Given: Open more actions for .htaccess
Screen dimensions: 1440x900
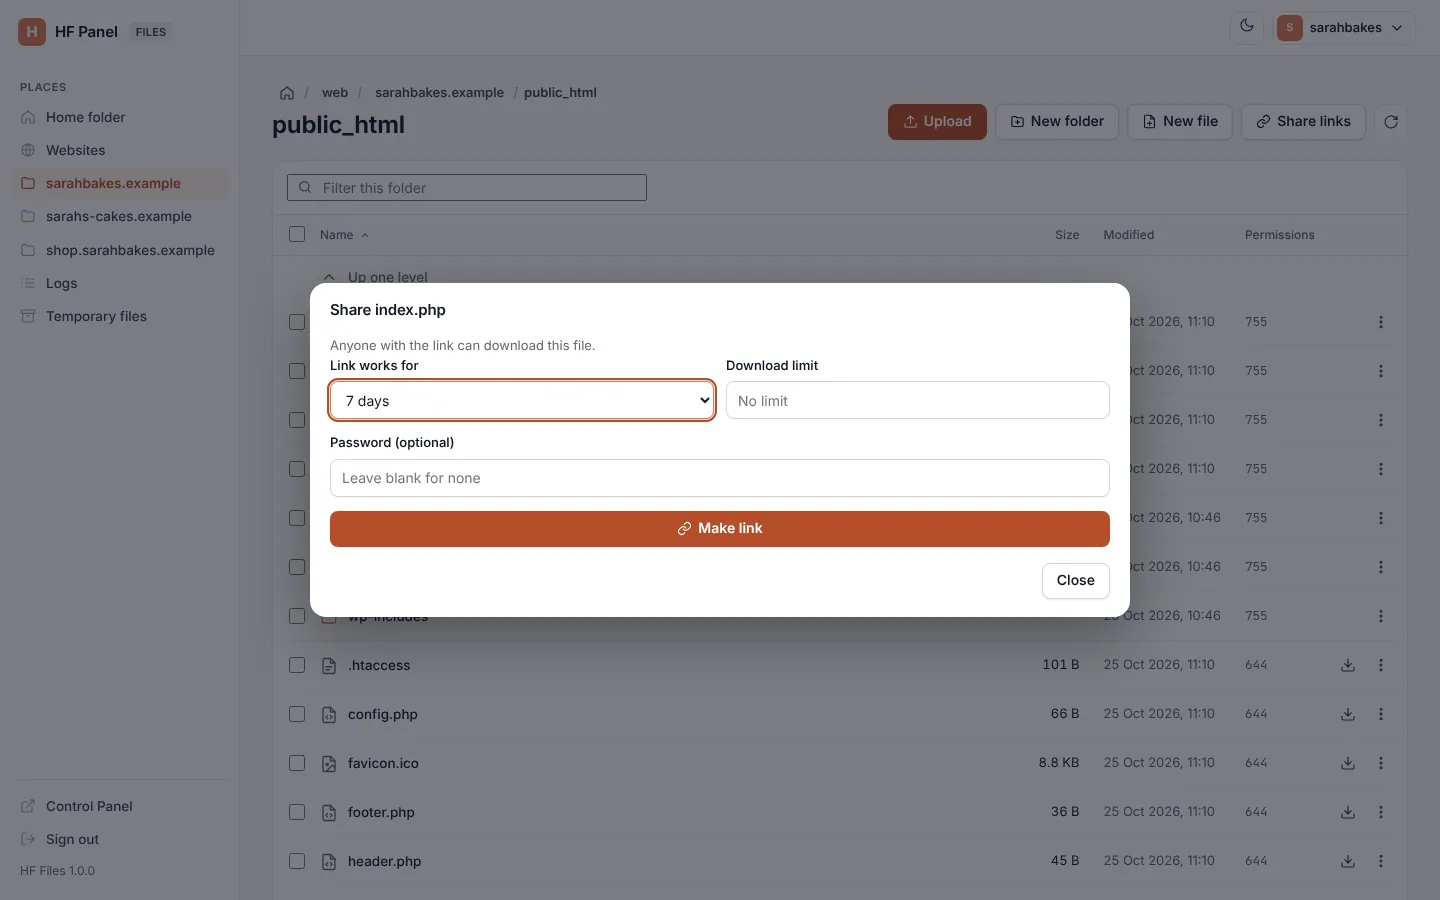Looking at the screenshot, I should pos(1381,665).
